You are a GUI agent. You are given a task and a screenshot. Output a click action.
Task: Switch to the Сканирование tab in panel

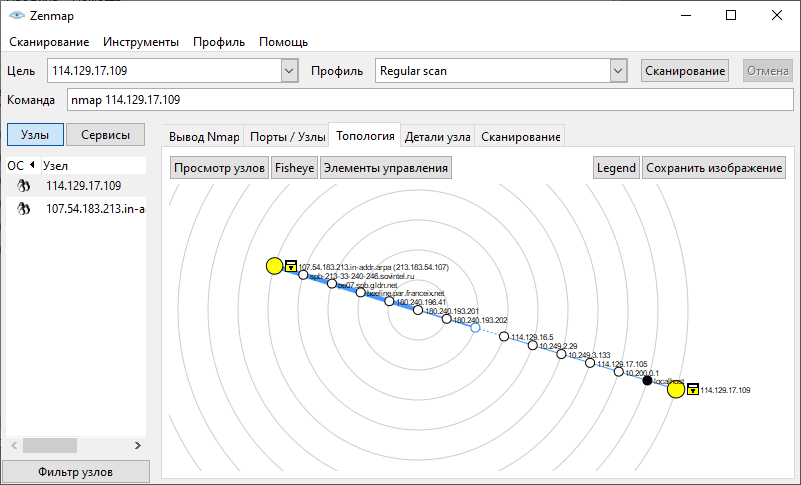pyautogui.click(x=520, y=136)
